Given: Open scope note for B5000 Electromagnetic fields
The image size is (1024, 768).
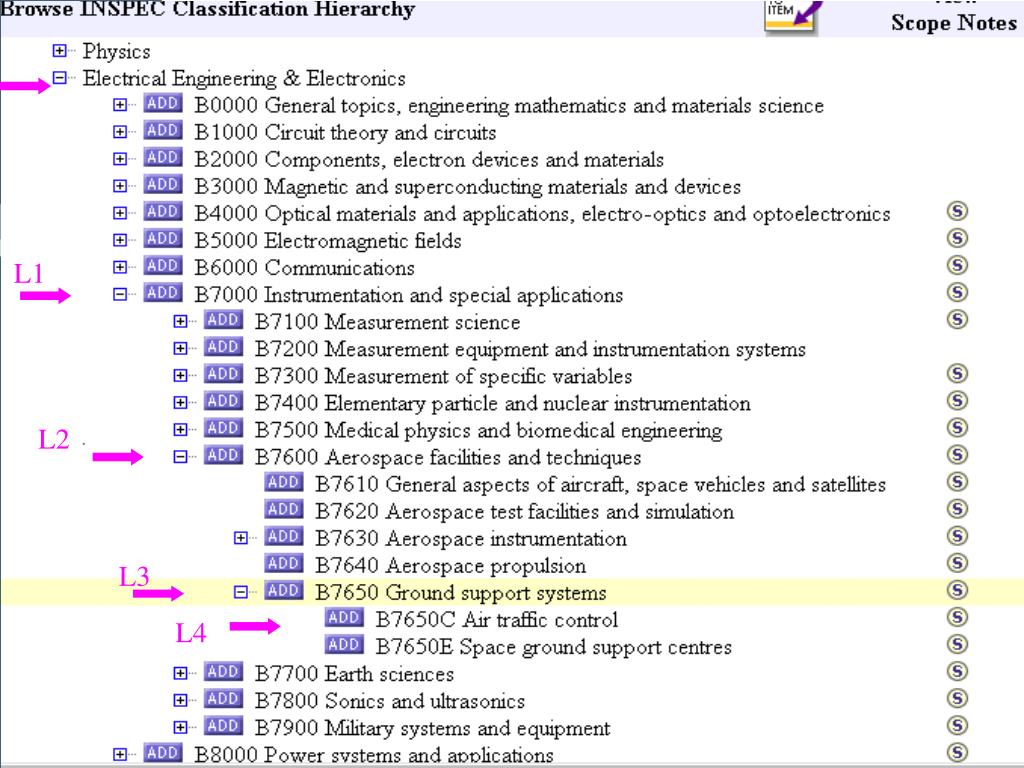Looking at the screenshot, I should click(957, 238).
